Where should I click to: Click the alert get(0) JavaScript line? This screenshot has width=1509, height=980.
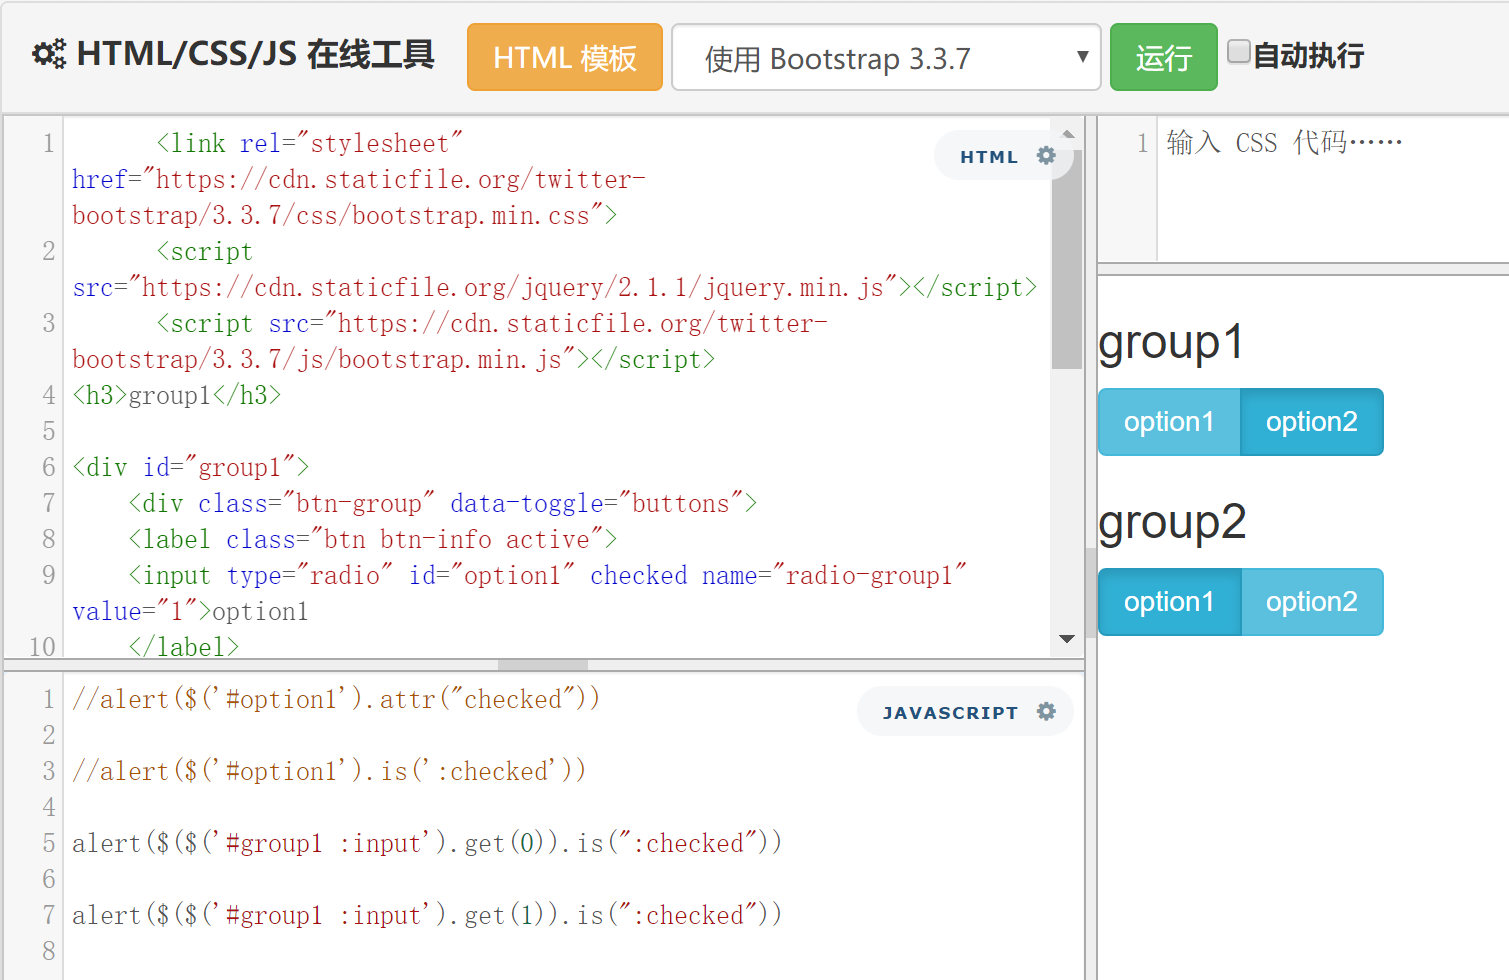(x=427, y=843)
